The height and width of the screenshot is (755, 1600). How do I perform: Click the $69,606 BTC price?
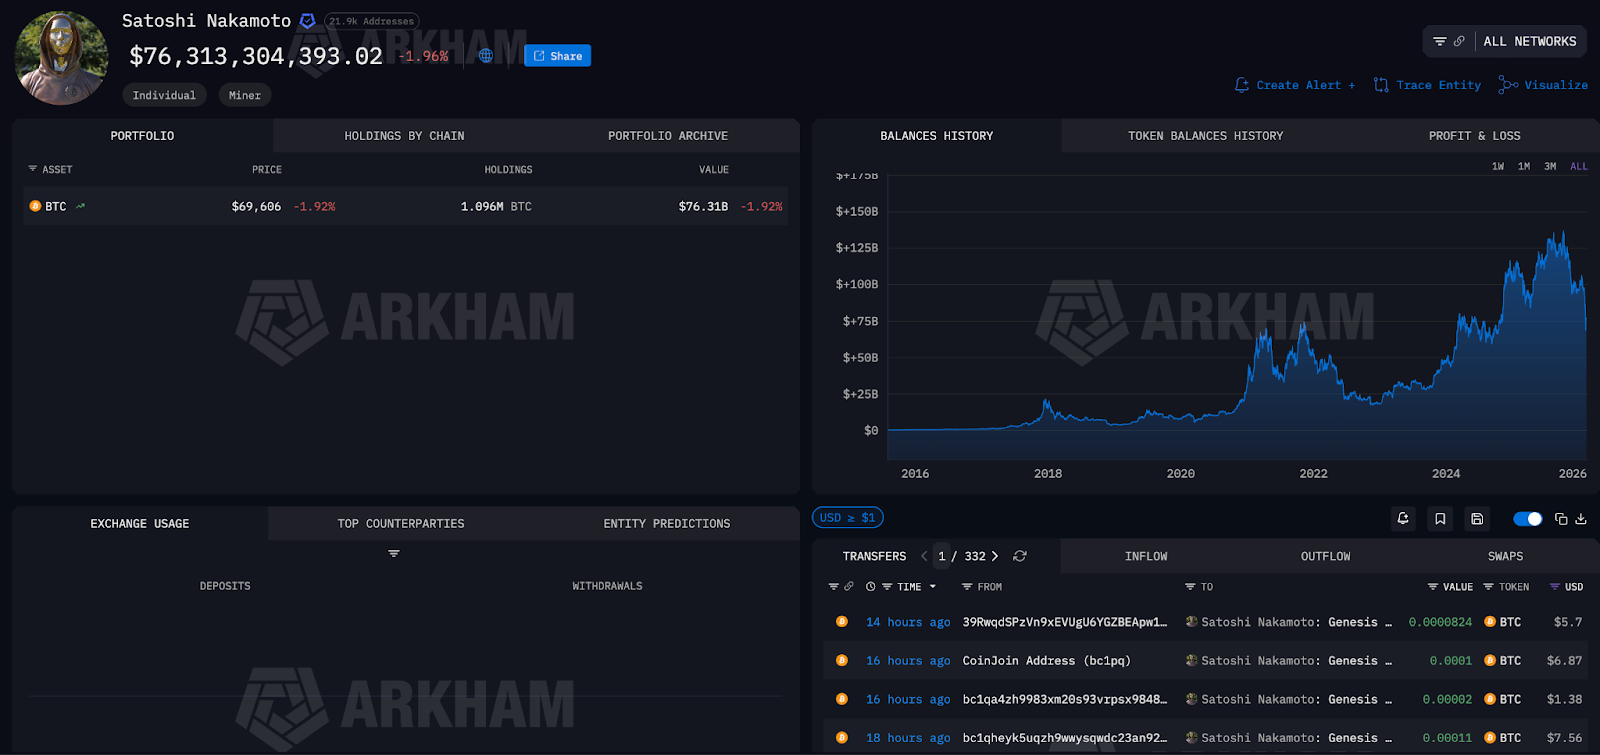tap(256, 206)
